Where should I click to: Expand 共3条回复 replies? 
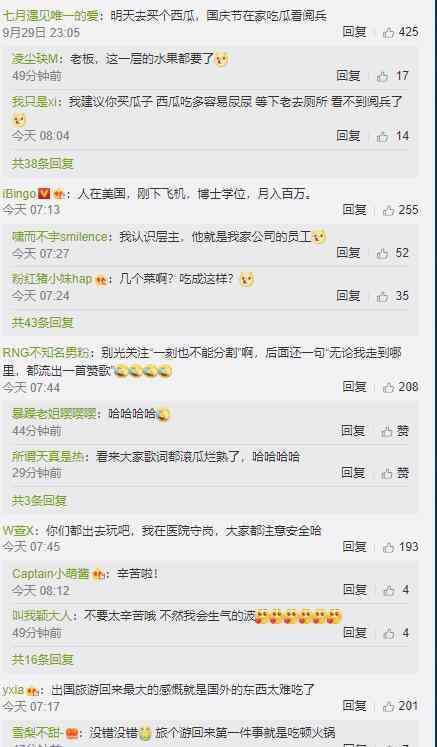[39, 501]
